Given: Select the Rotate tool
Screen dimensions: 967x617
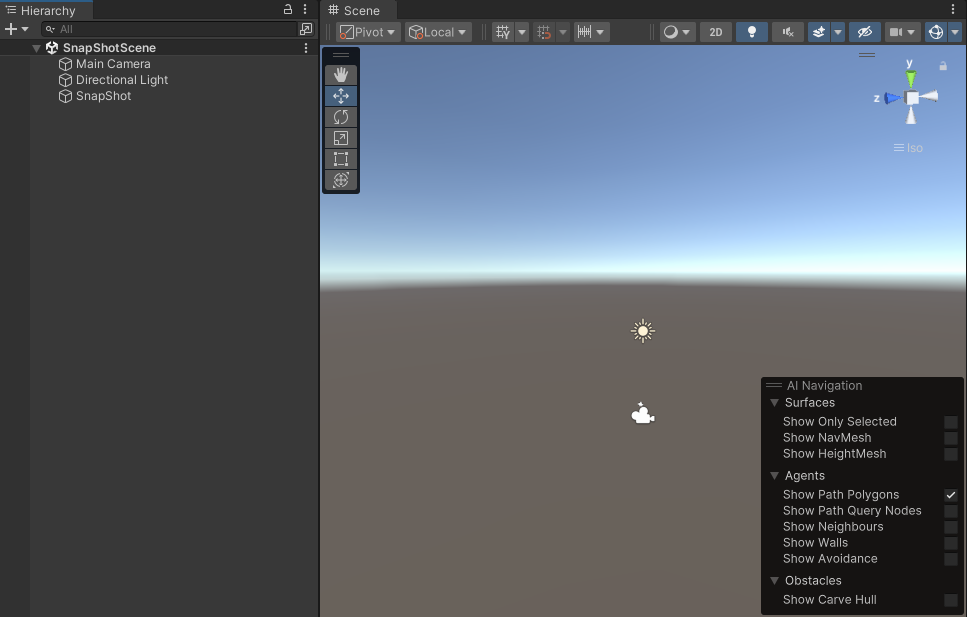Looking at the screenshot, I should 341,117.
